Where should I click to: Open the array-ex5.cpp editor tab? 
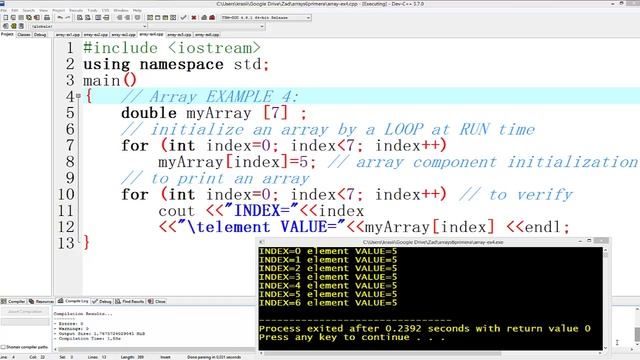pyautogui.click(x=179, y=35)
